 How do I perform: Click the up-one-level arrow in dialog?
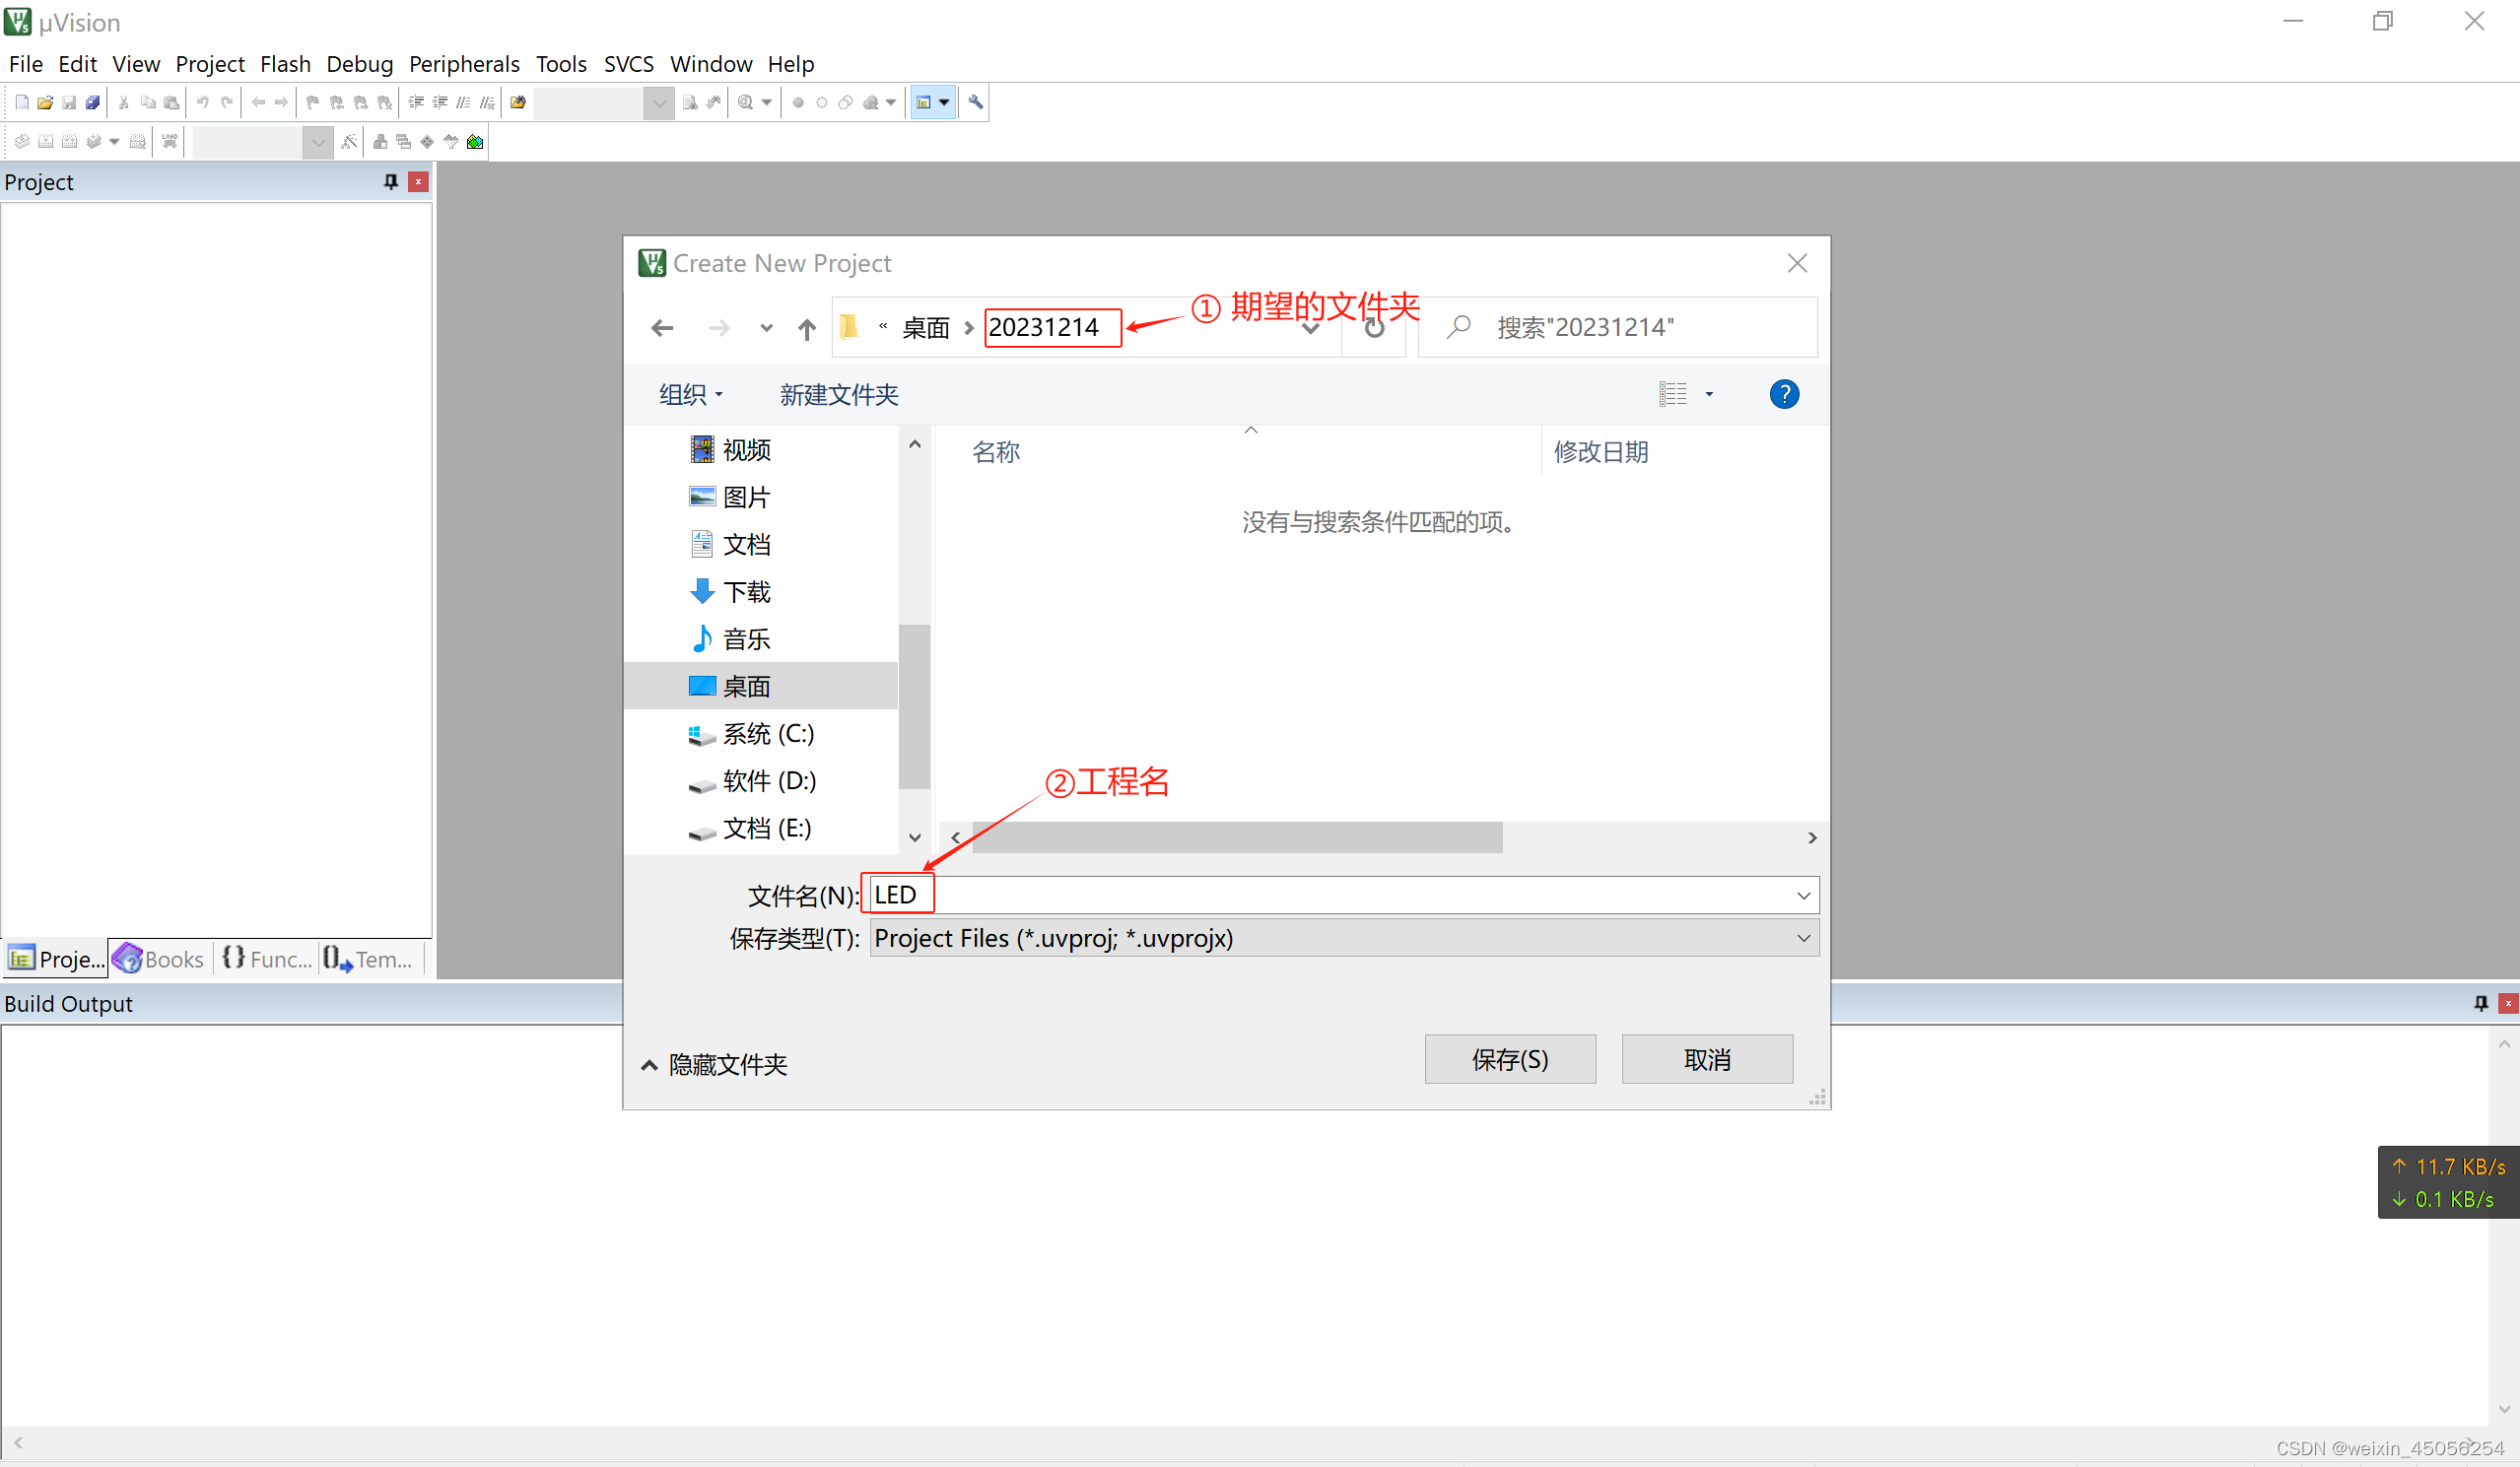[x=807, y=328]
